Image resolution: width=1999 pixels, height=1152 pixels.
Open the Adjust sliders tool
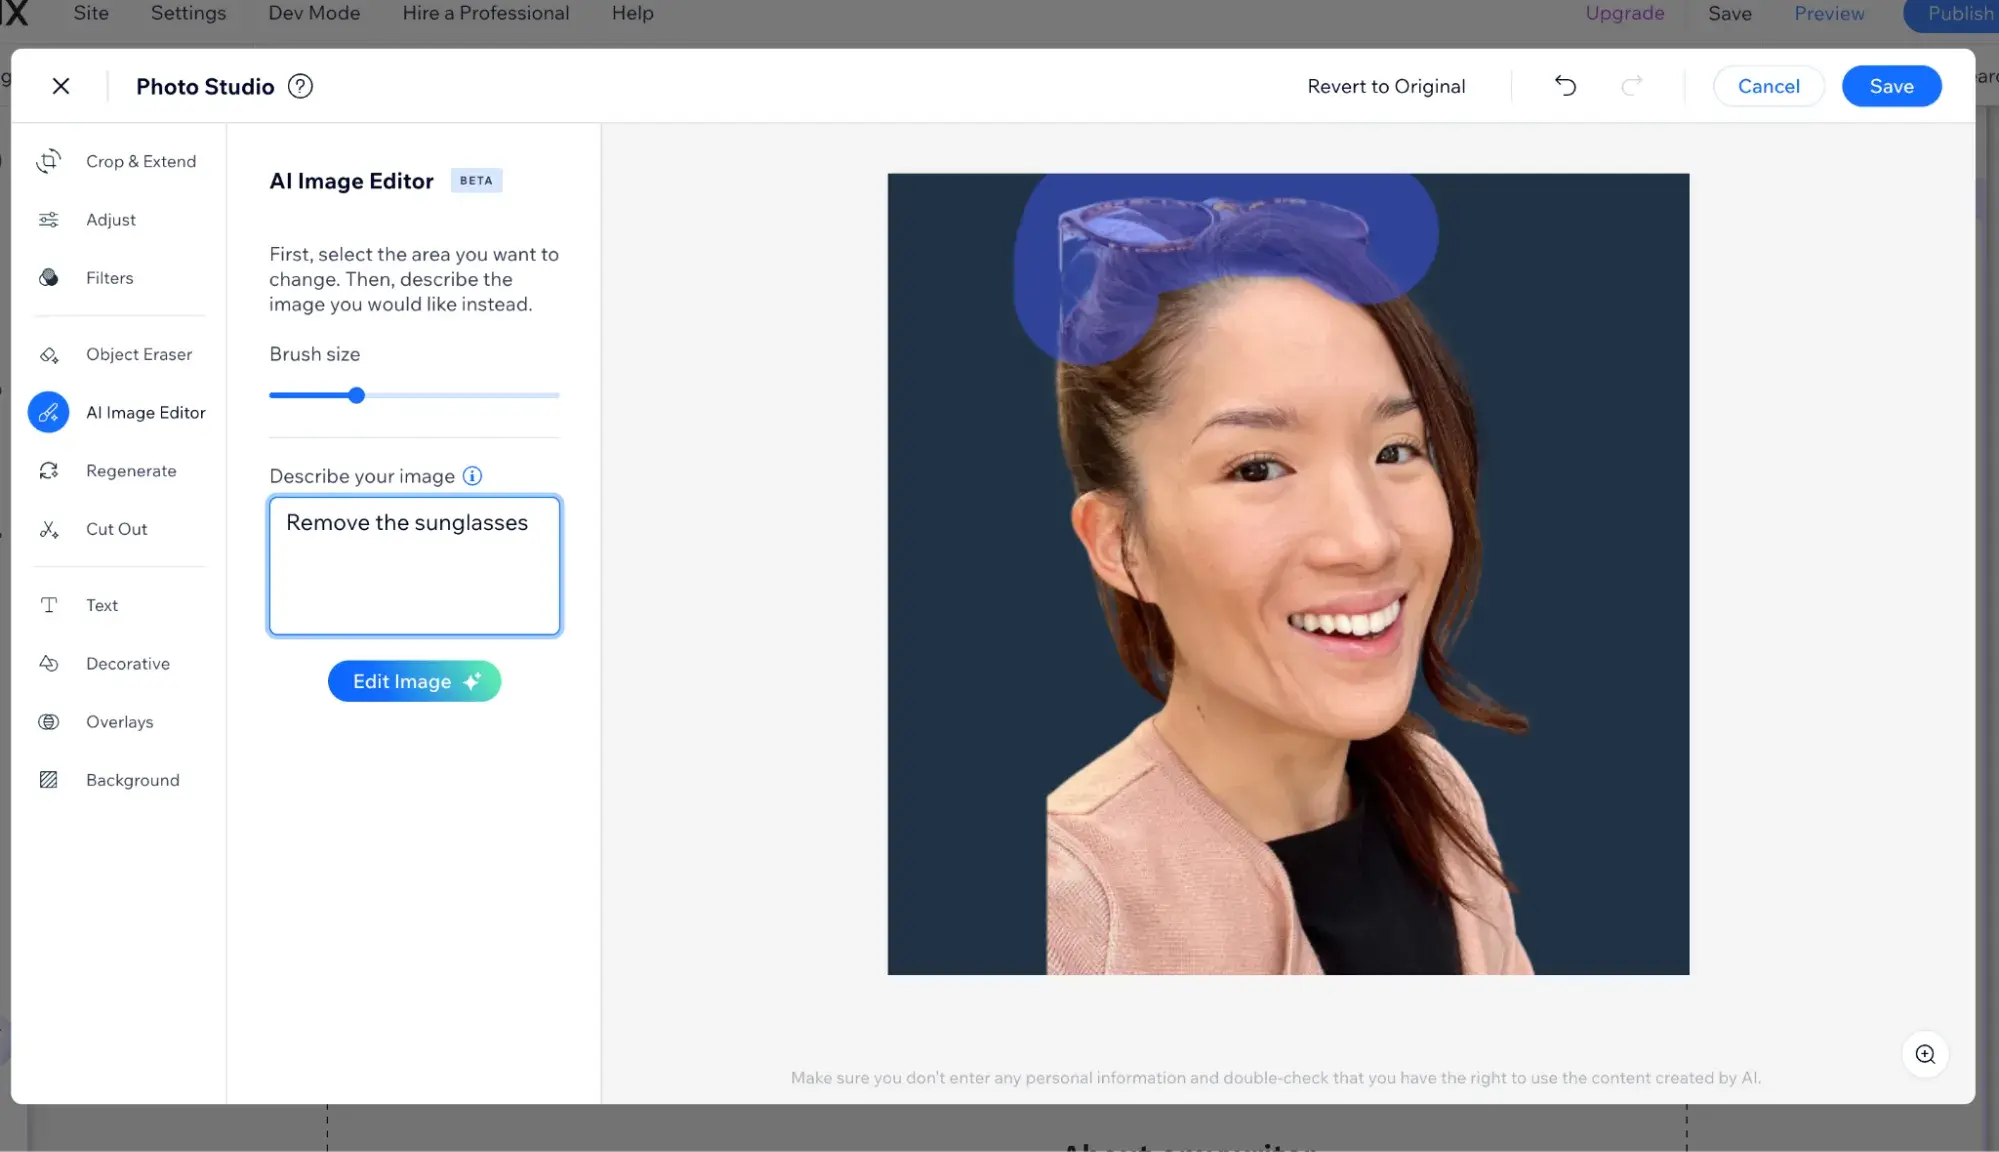click(49, 220)
